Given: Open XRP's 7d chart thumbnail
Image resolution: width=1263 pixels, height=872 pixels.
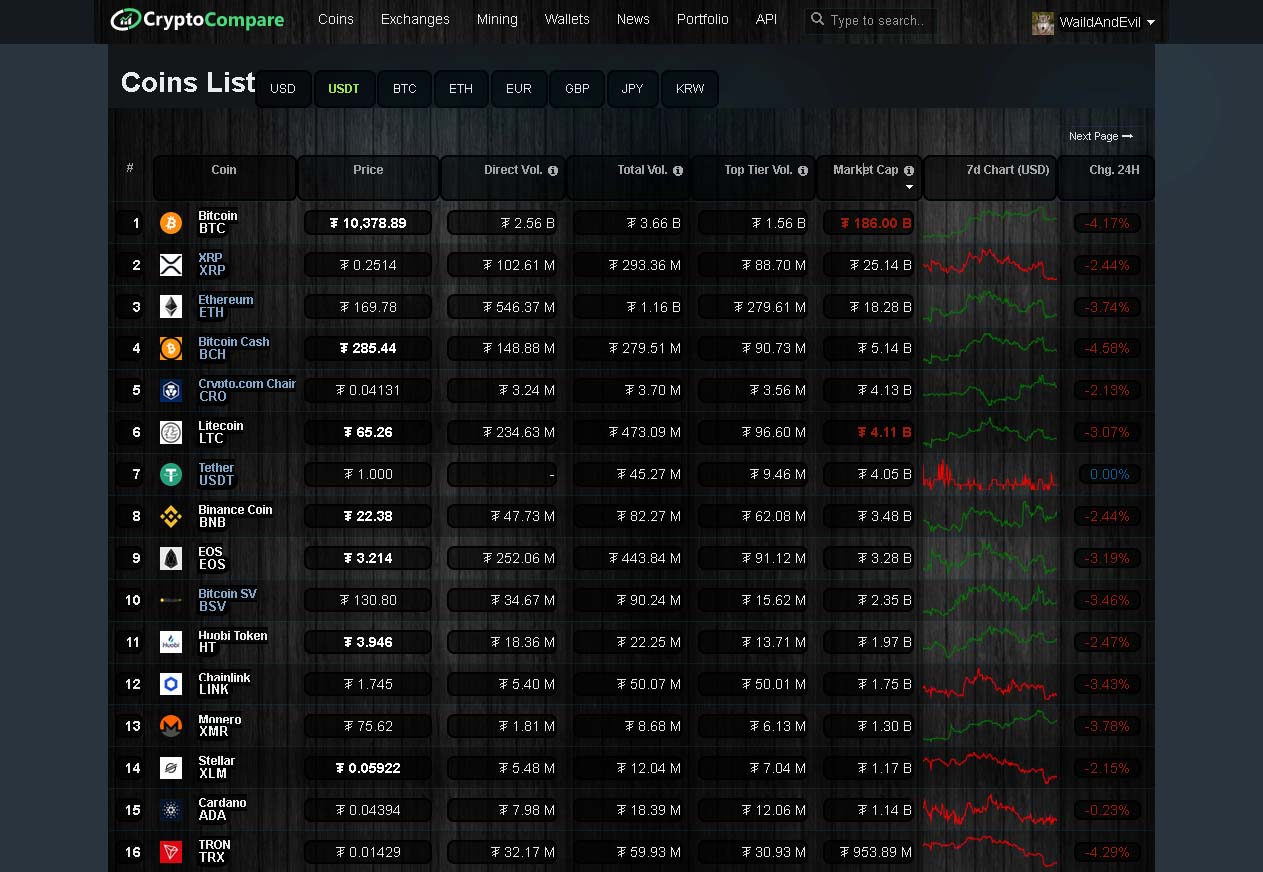Looking at the screenshot, I should pos(990,265).
